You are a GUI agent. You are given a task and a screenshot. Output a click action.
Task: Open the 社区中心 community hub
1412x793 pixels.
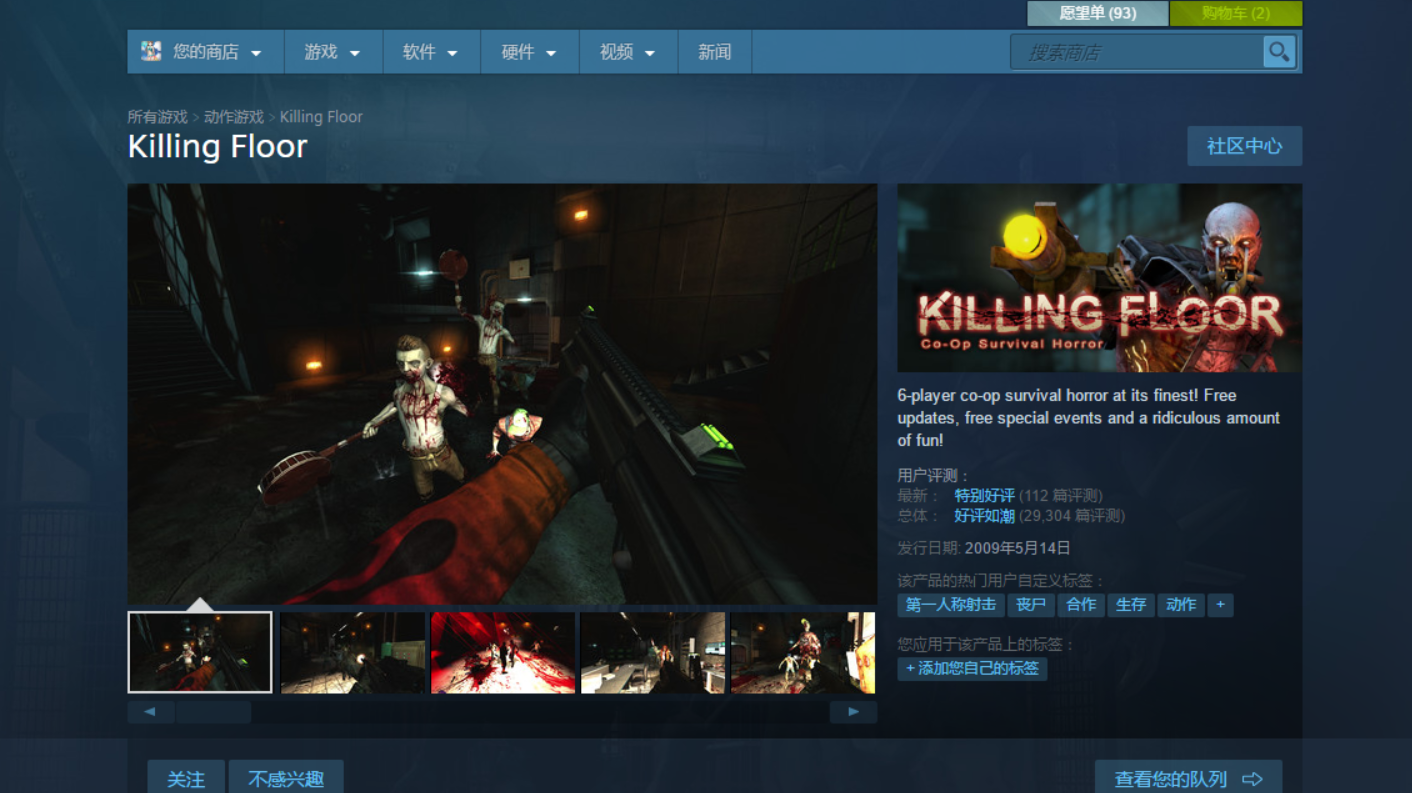point(1244,146)
